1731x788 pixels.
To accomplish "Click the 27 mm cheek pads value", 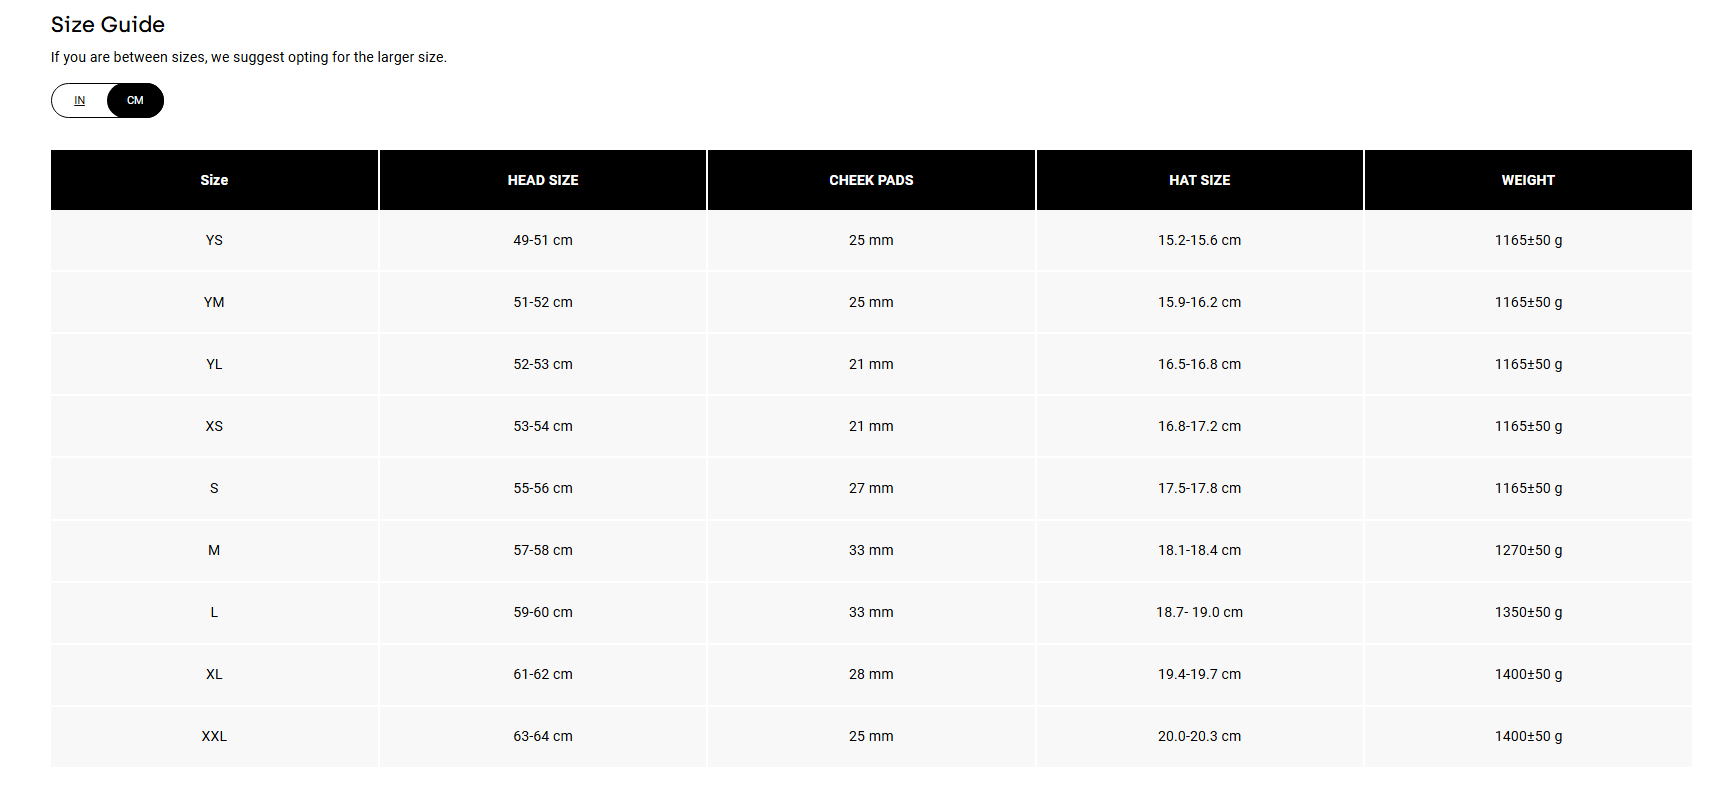I will tap(870, 489).
